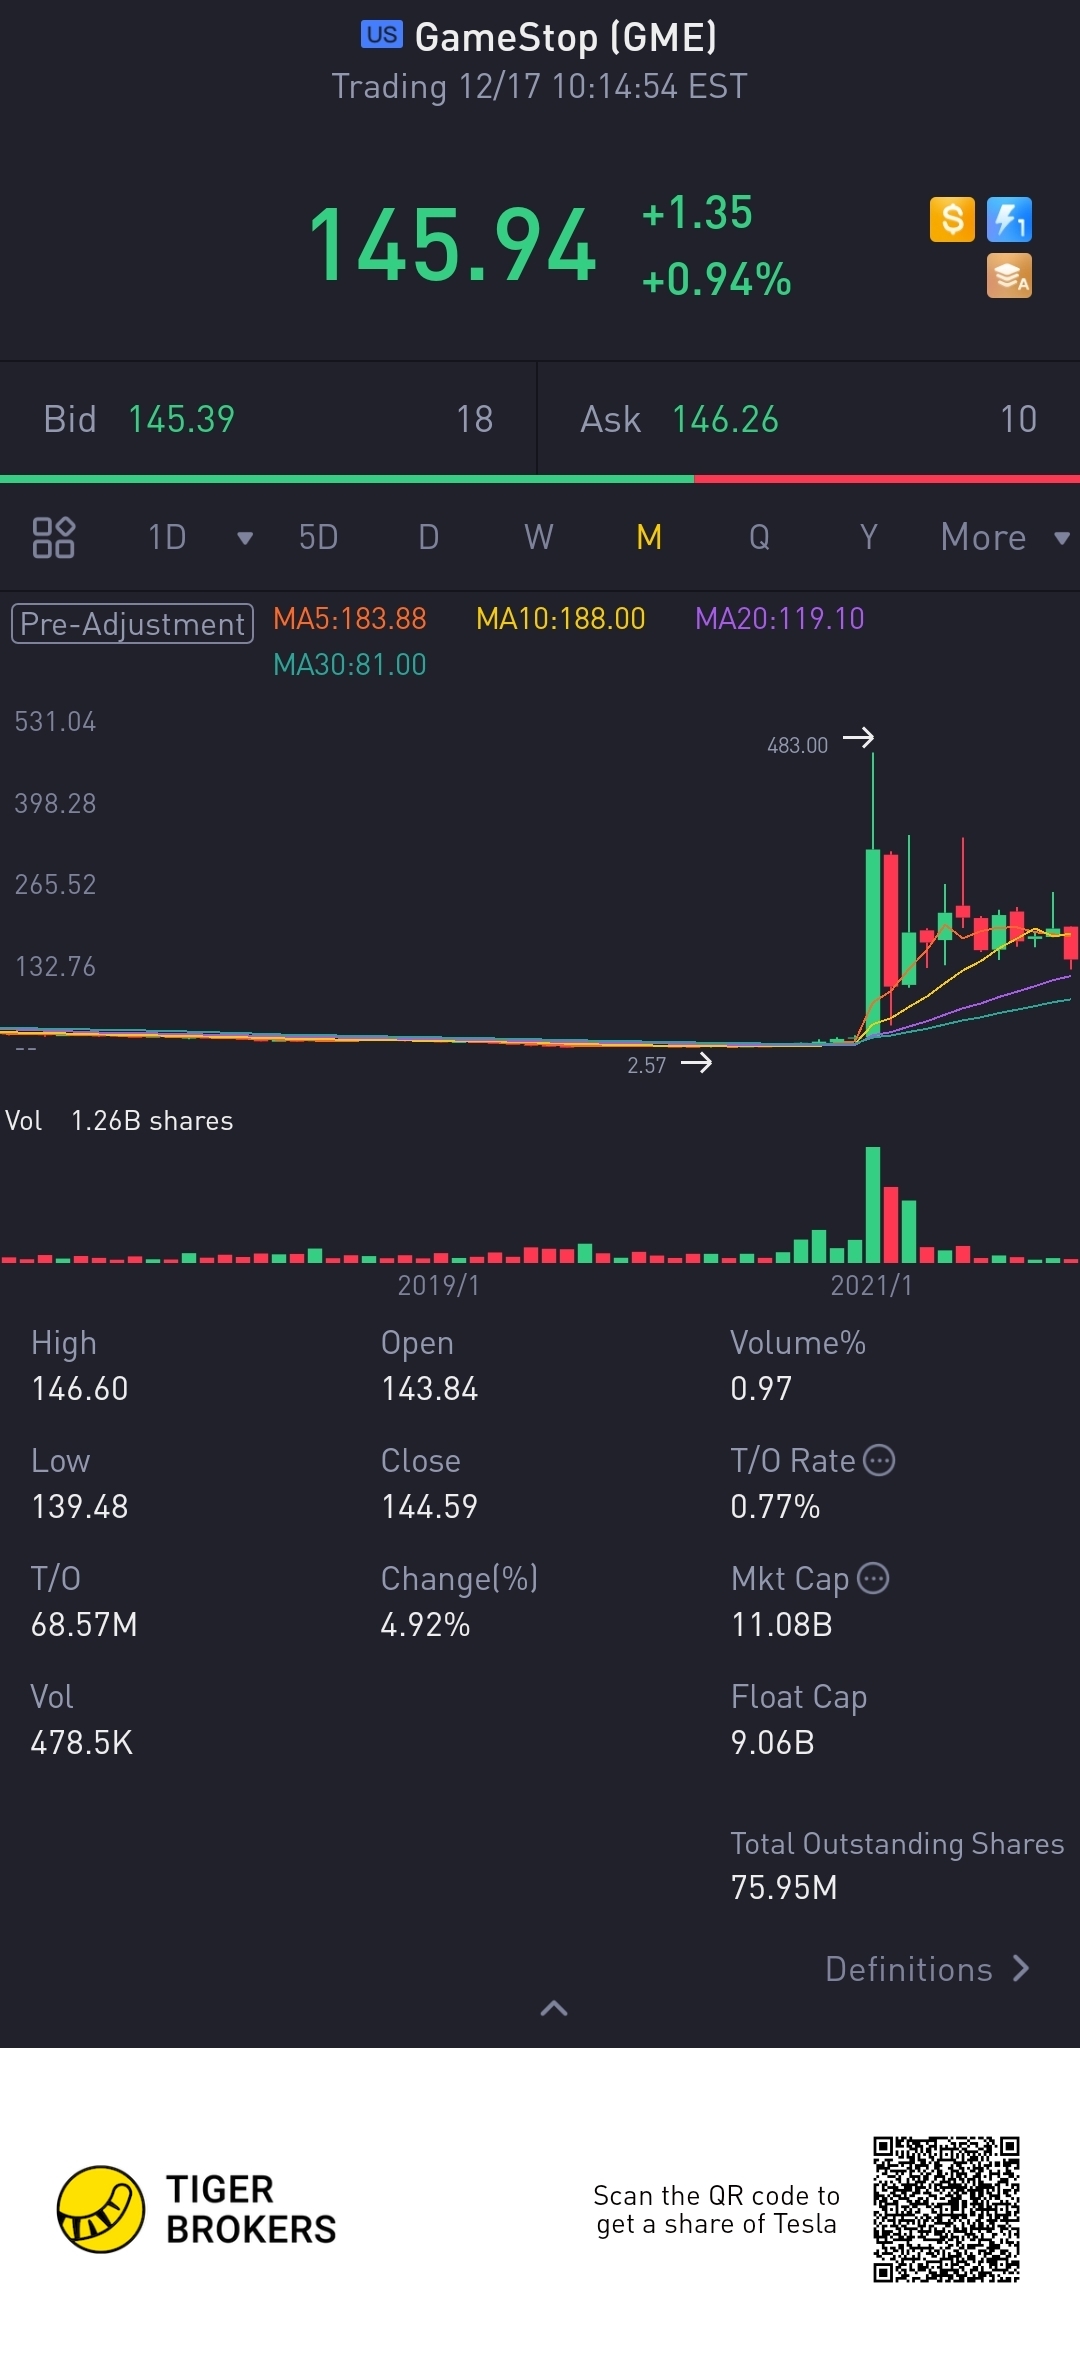Select the weekly W chart tab
Screen dimensions: 1080x2371
538,537
